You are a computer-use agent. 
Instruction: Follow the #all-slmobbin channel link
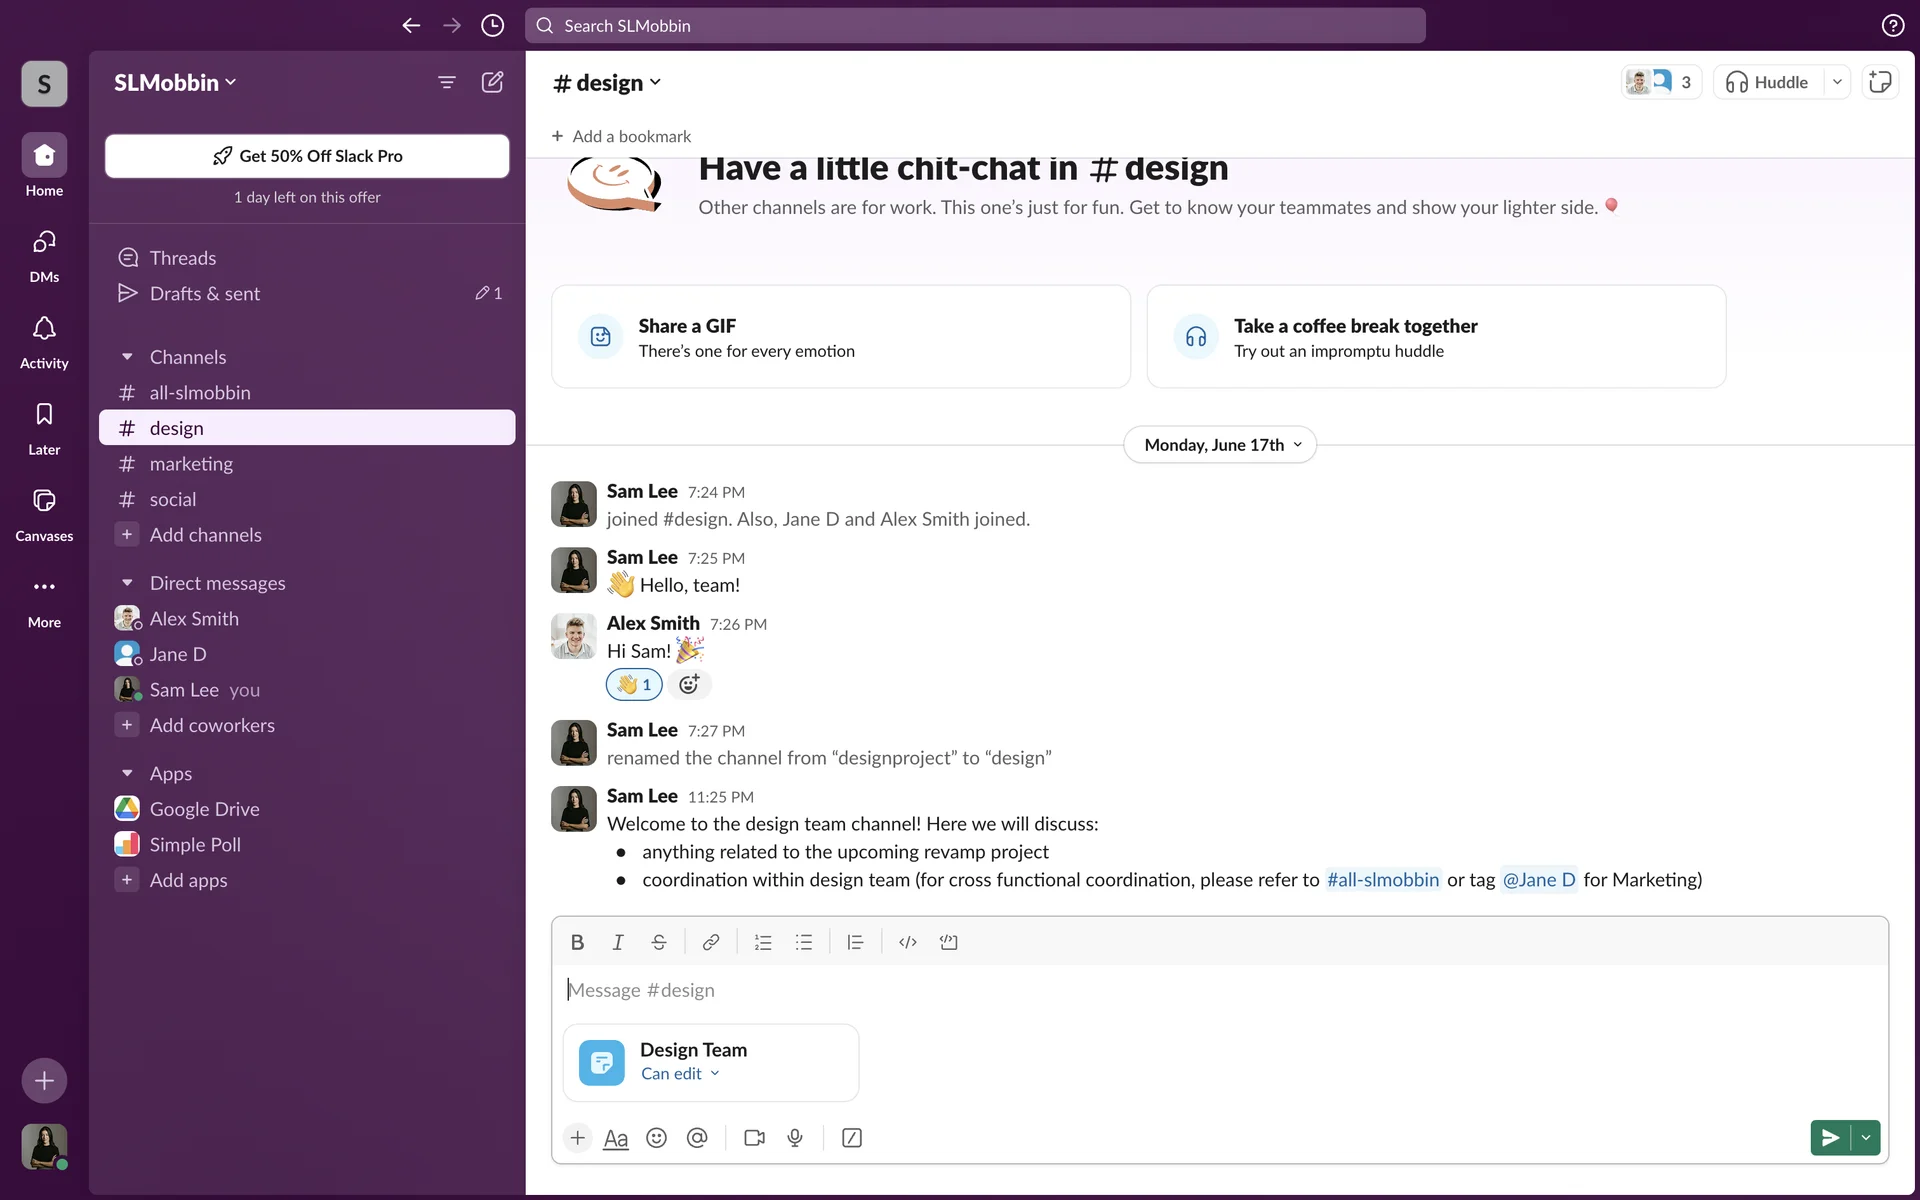(1382, 880)
